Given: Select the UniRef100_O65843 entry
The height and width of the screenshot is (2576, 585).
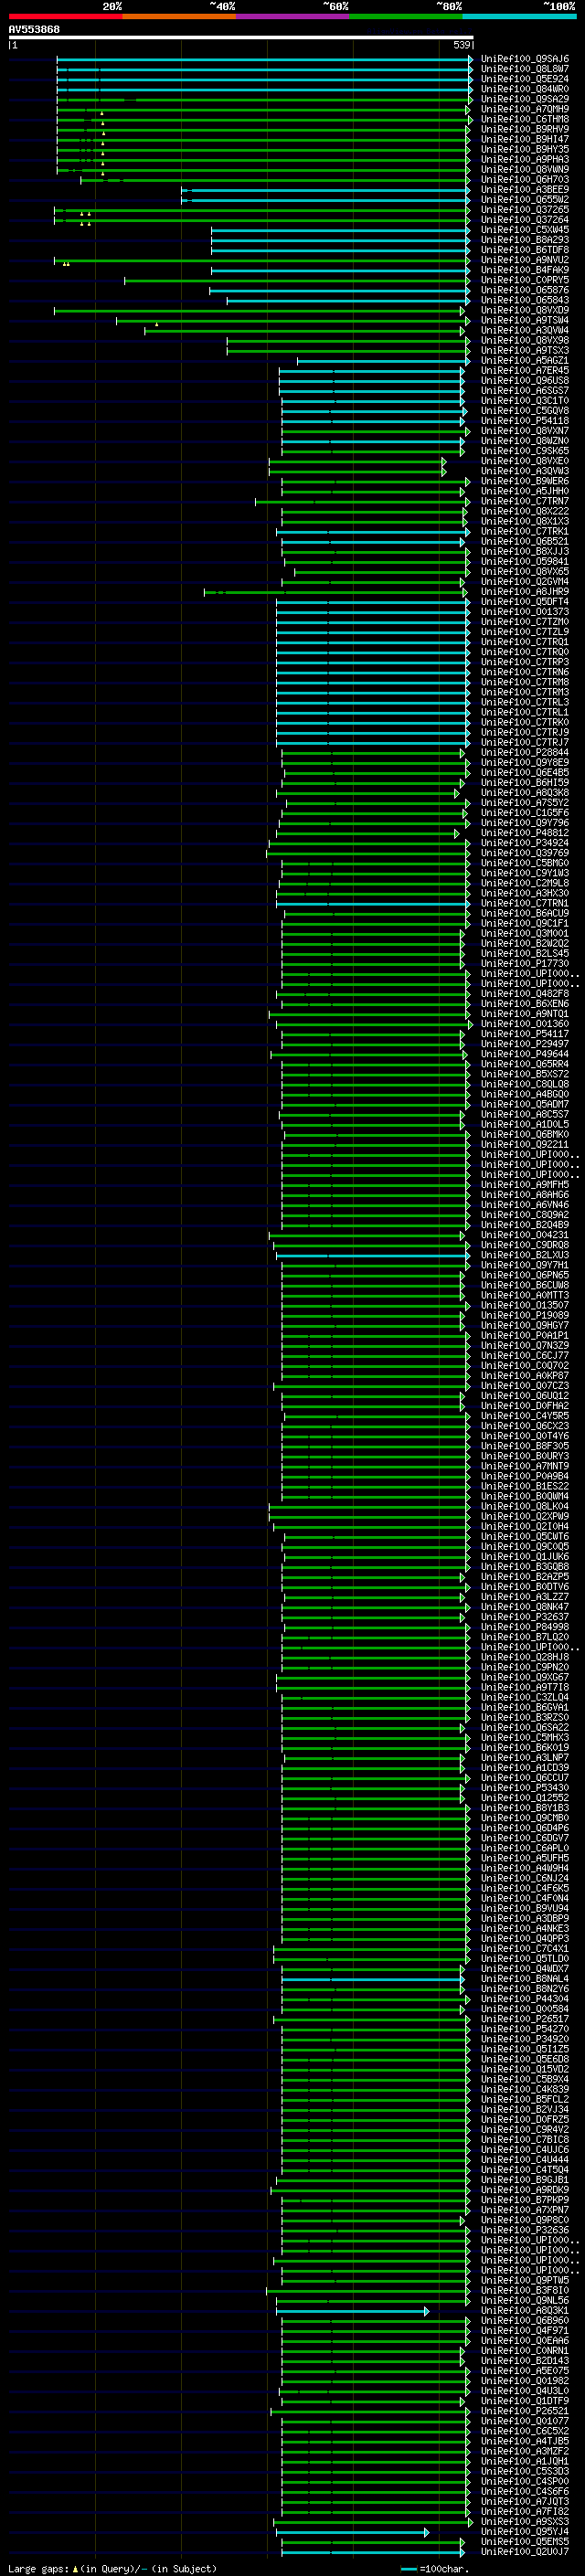Looking at the screenshot, I should click(x=525, y=301).
